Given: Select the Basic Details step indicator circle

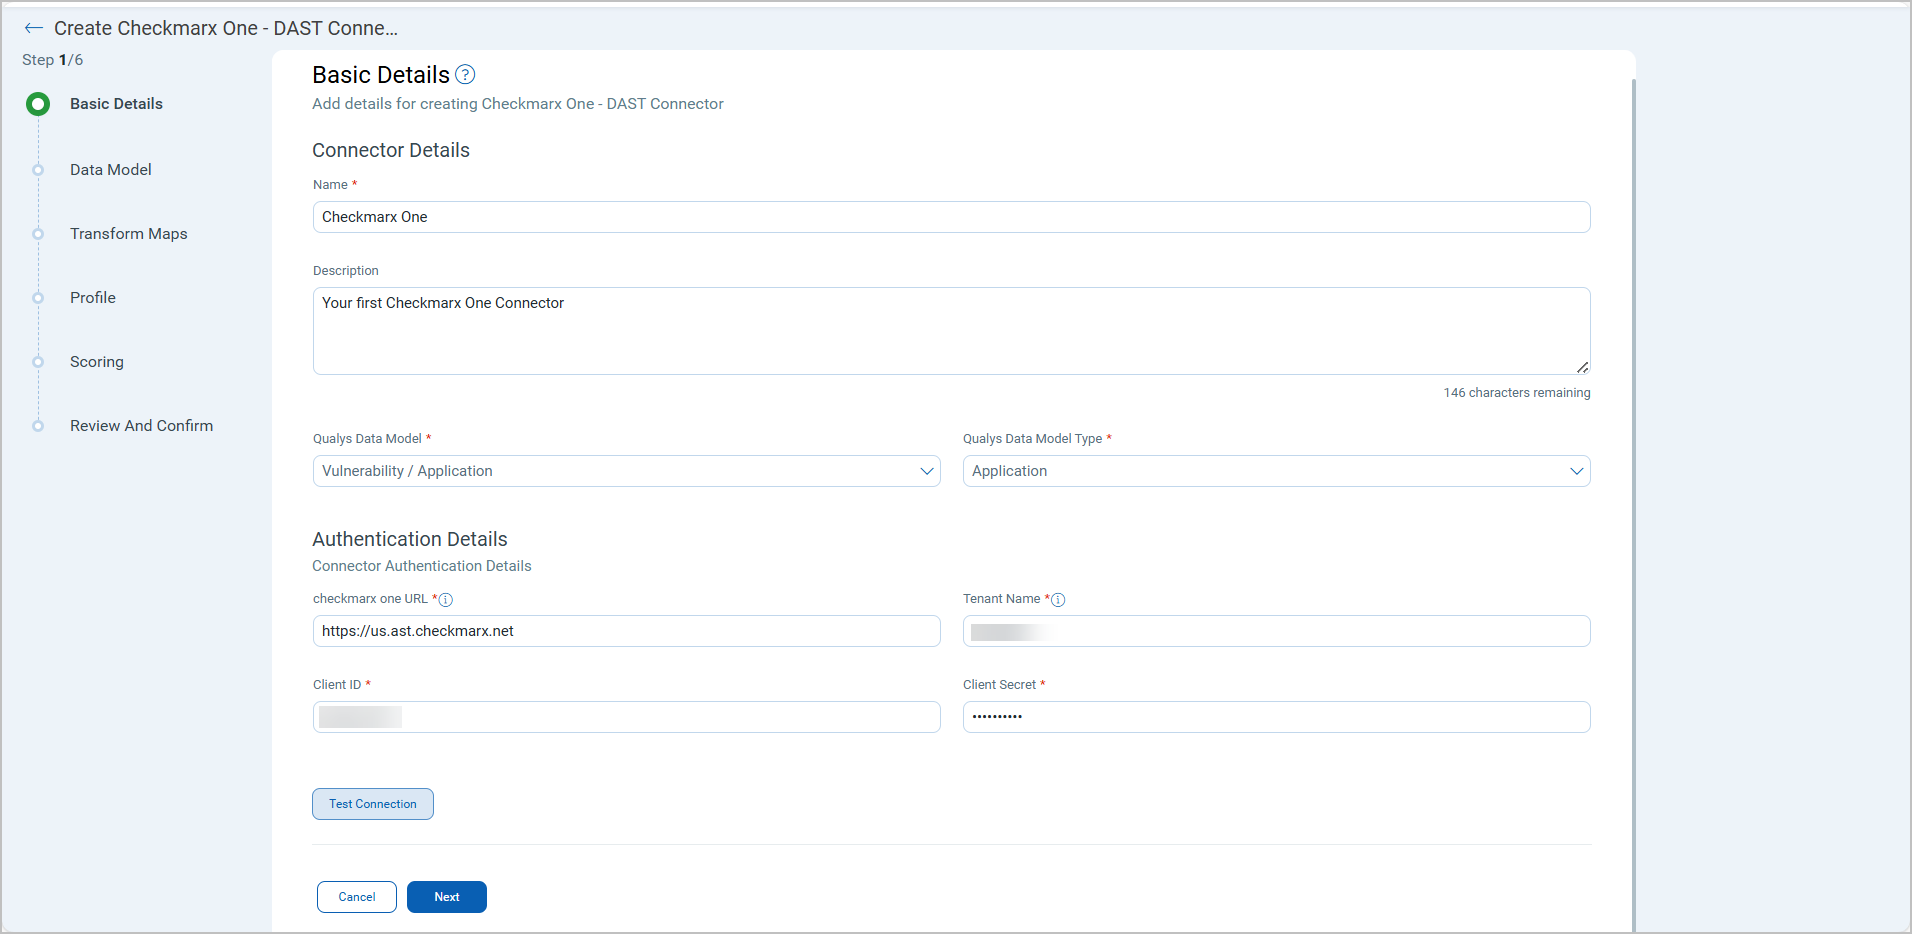Looking at the screenshot, I should tap(38, 104).
